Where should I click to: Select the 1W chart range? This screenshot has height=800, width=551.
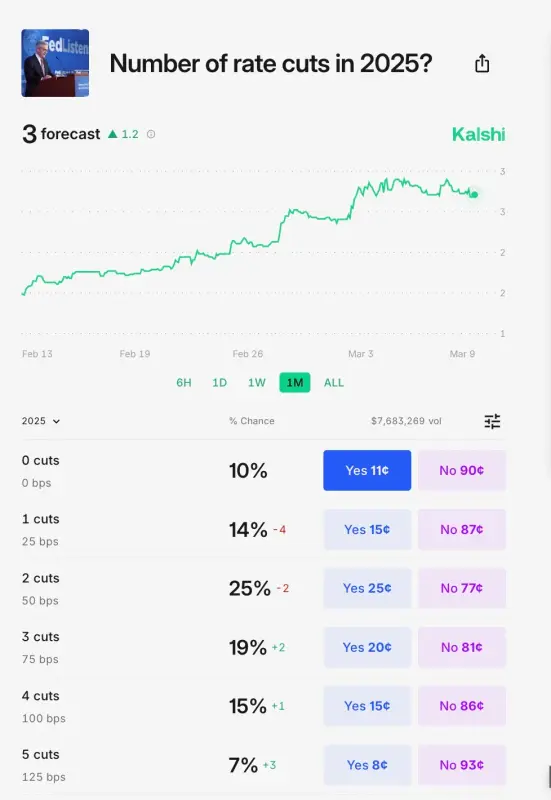(257, 383)
